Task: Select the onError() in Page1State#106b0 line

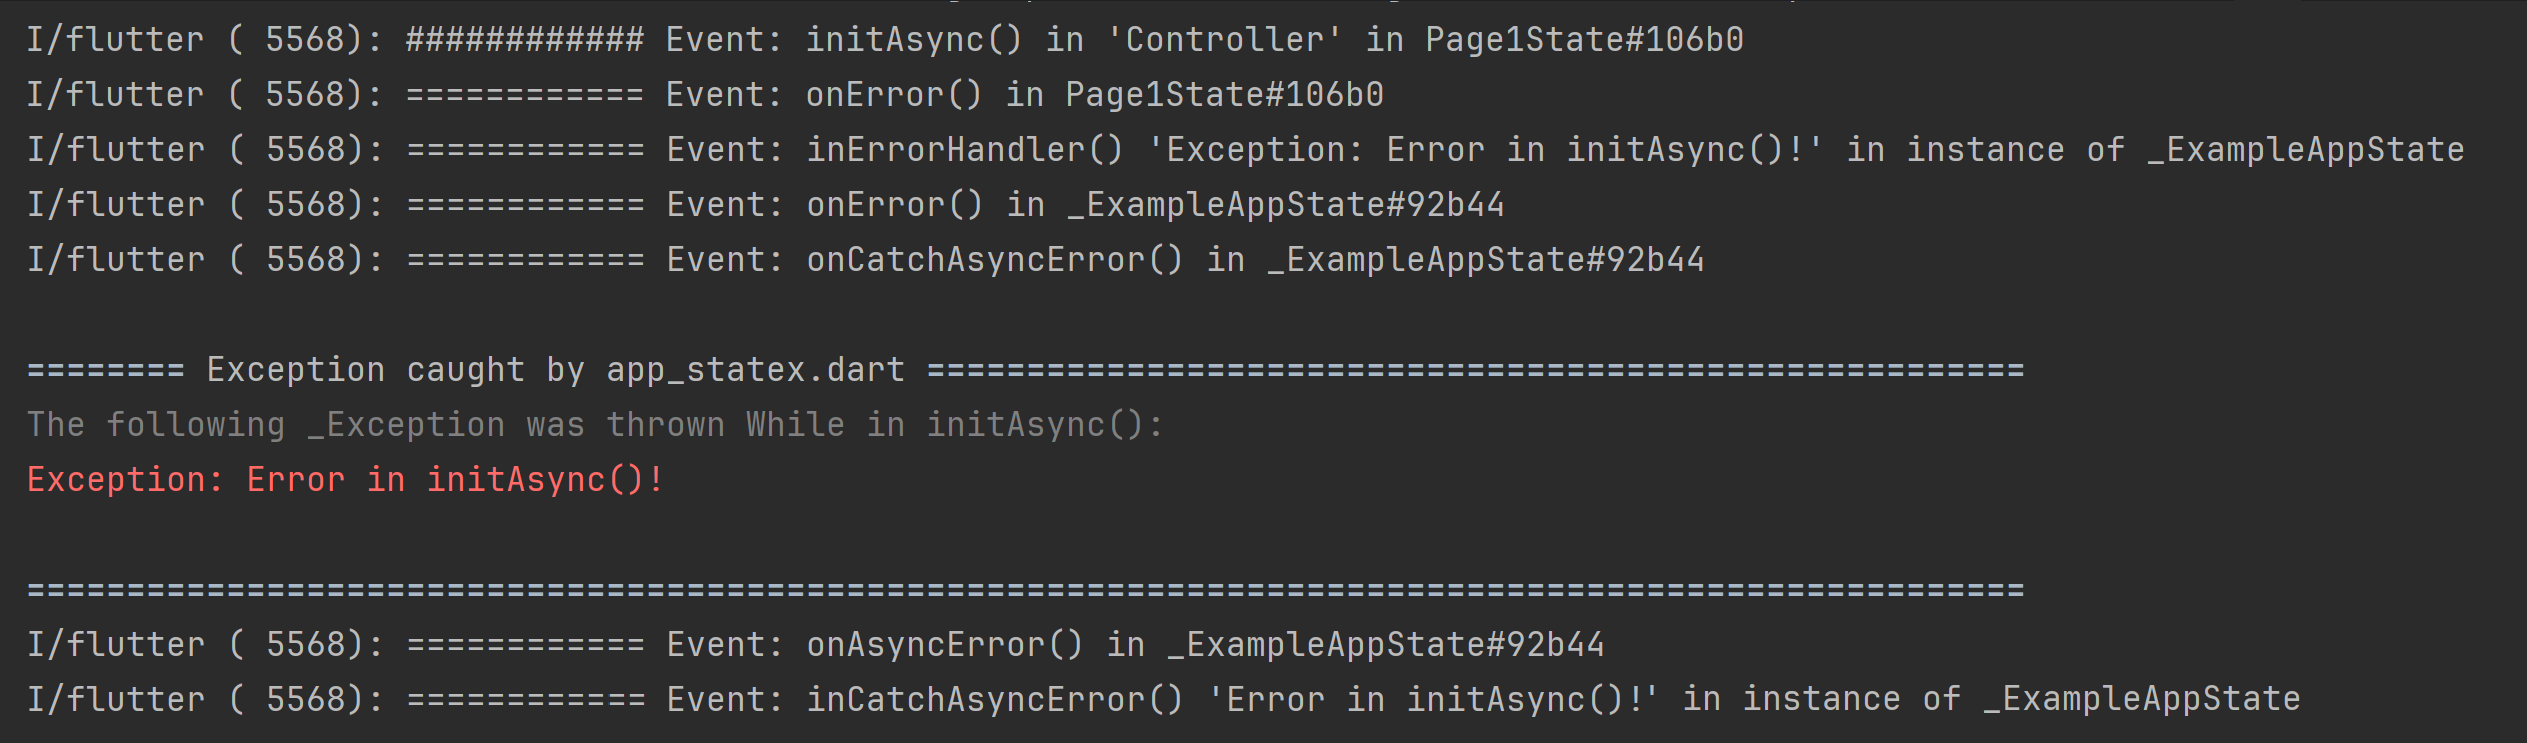Action: [705, 95]
